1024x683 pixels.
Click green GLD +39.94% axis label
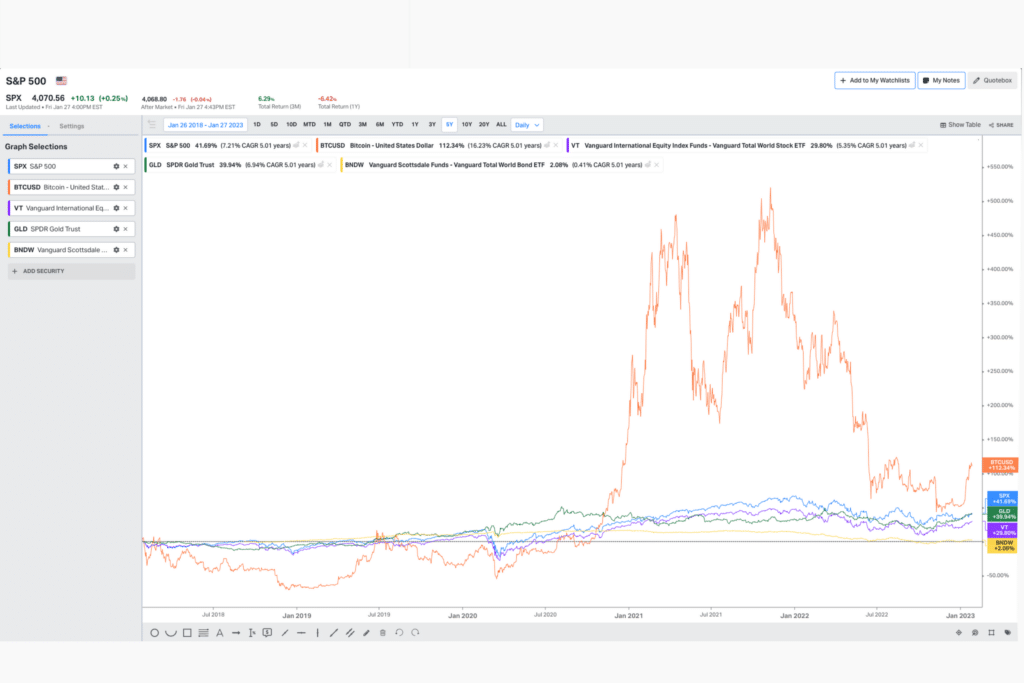click(1002, 515)
